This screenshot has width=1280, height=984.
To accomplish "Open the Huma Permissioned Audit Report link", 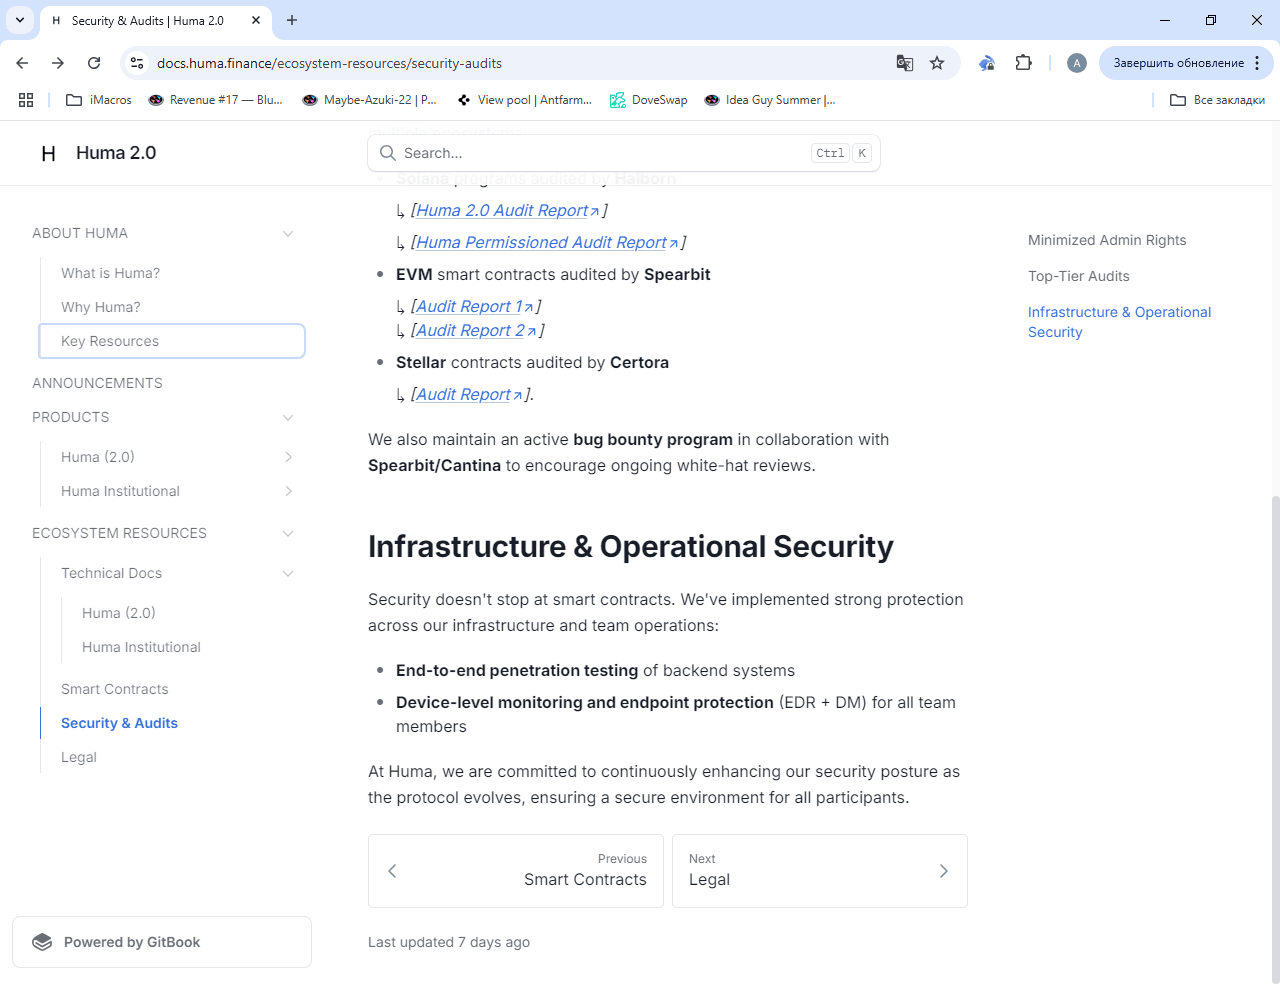I will click(x=547, y=242).
